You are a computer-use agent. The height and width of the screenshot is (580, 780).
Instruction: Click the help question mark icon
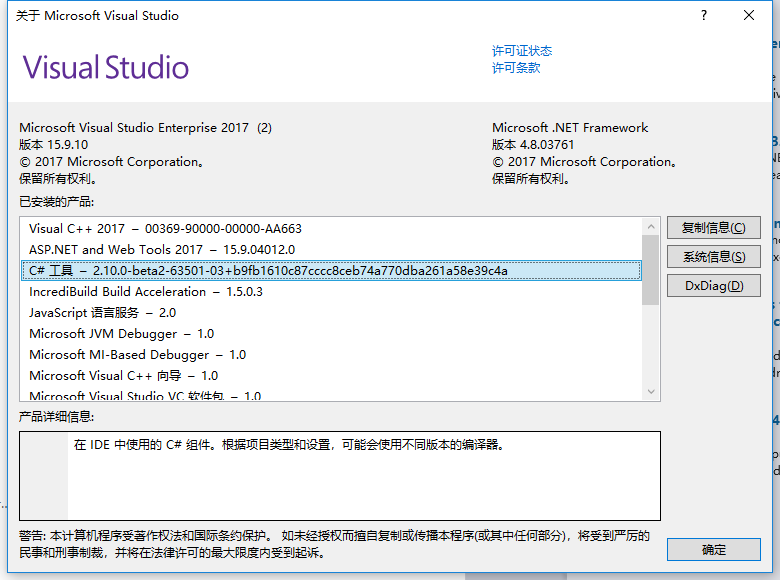pyautogui.click(x=703, y=15)
